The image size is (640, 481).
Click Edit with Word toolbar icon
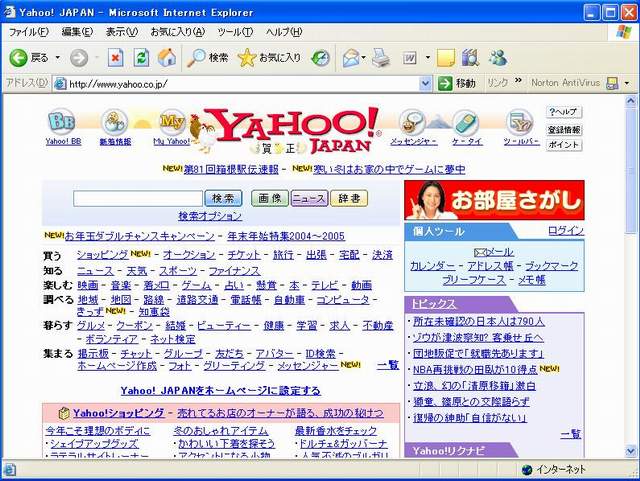(x=409, y=58)
